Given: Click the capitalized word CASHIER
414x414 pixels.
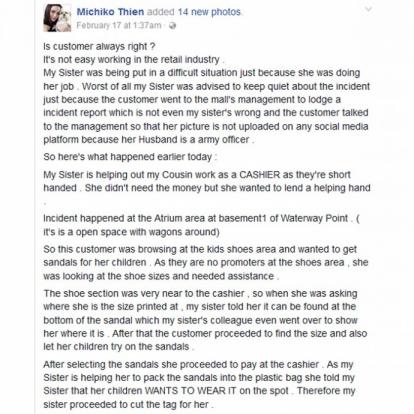Looking at the screenshot, I should tap(260, 175).
